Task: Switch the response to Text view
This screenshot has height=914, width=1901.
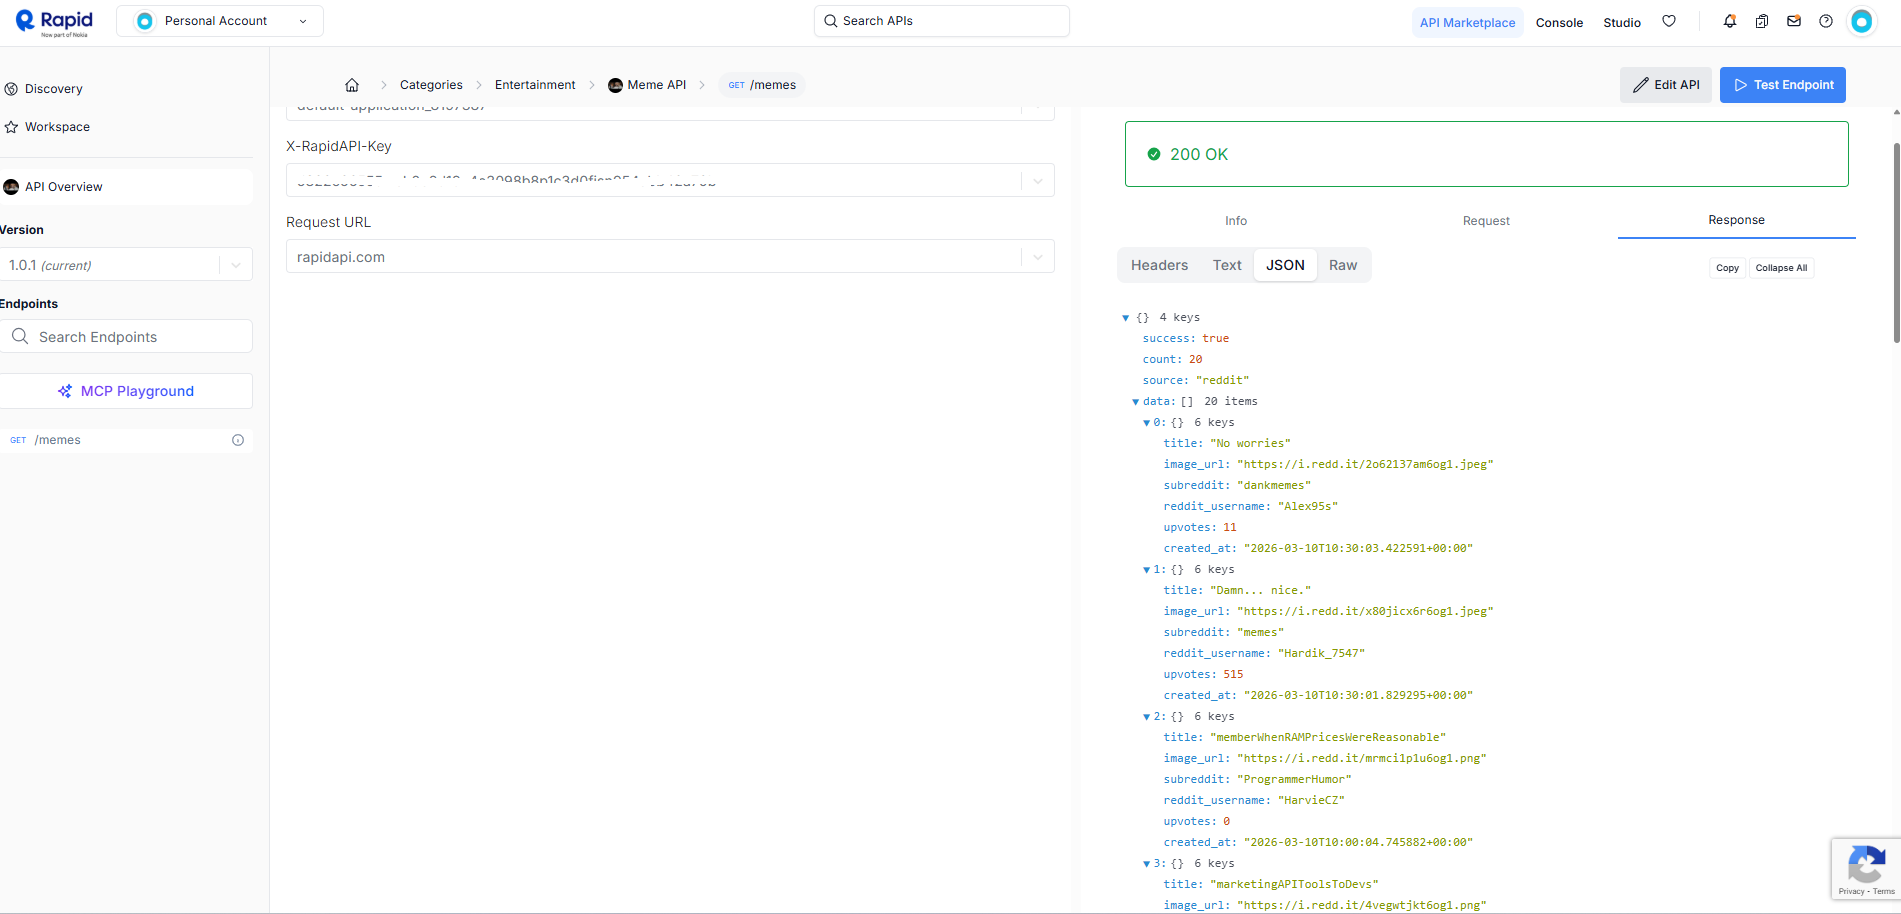Action: [x=1227, y=265]
